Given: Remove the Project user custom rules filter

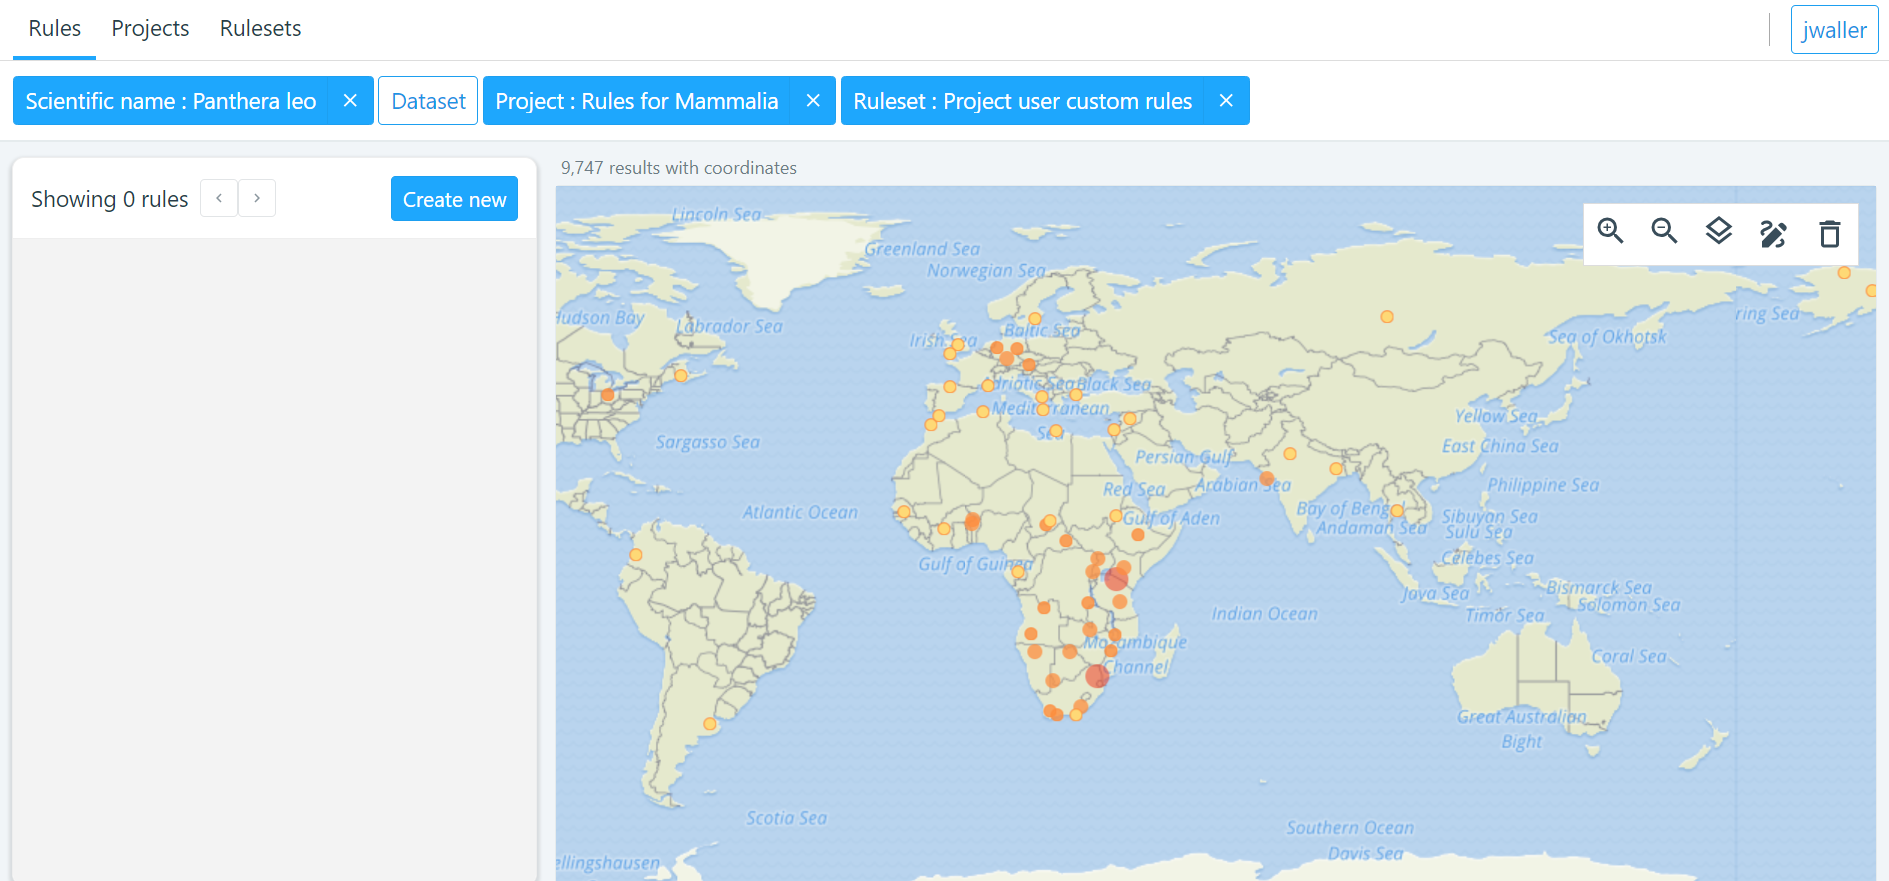Looking at the screenshot, I should [1226, 101].
